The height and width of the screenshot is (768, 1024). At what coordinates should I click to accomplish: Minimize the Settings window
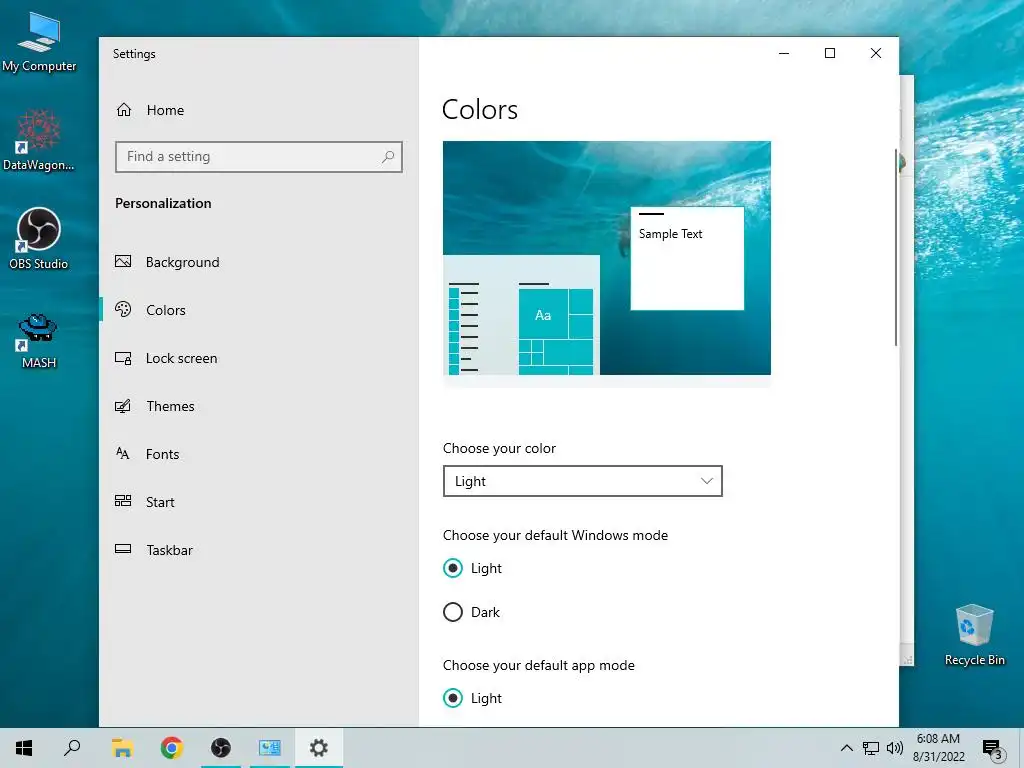pos(784,53)
